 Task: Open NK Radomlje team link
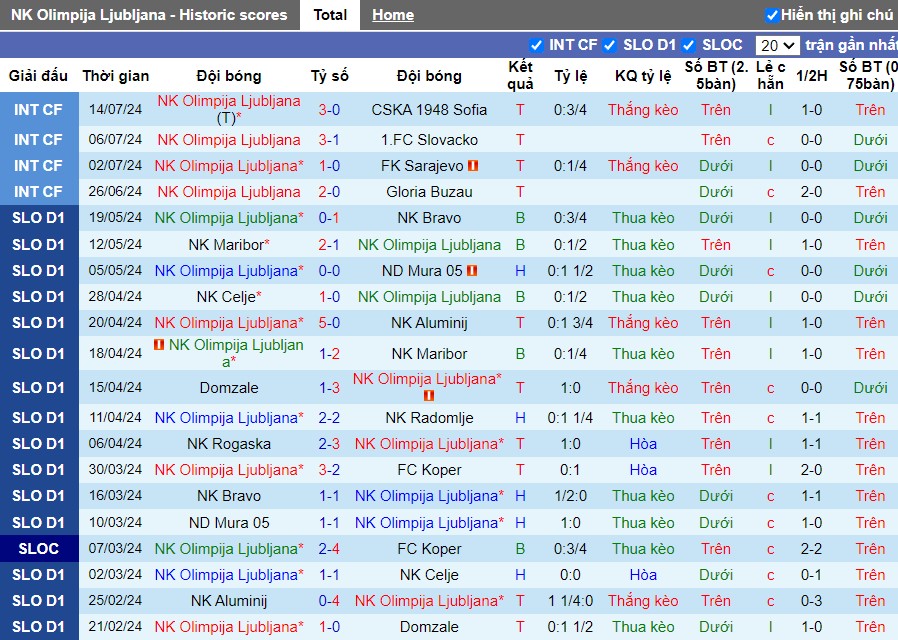click(x=429, y=418)
